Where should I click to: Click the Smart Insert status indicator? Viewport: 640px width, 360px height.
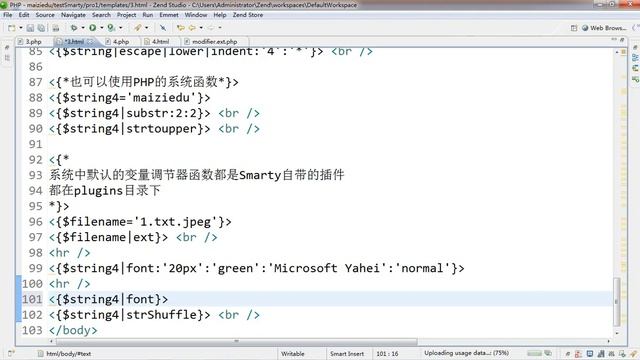(347, 354)
